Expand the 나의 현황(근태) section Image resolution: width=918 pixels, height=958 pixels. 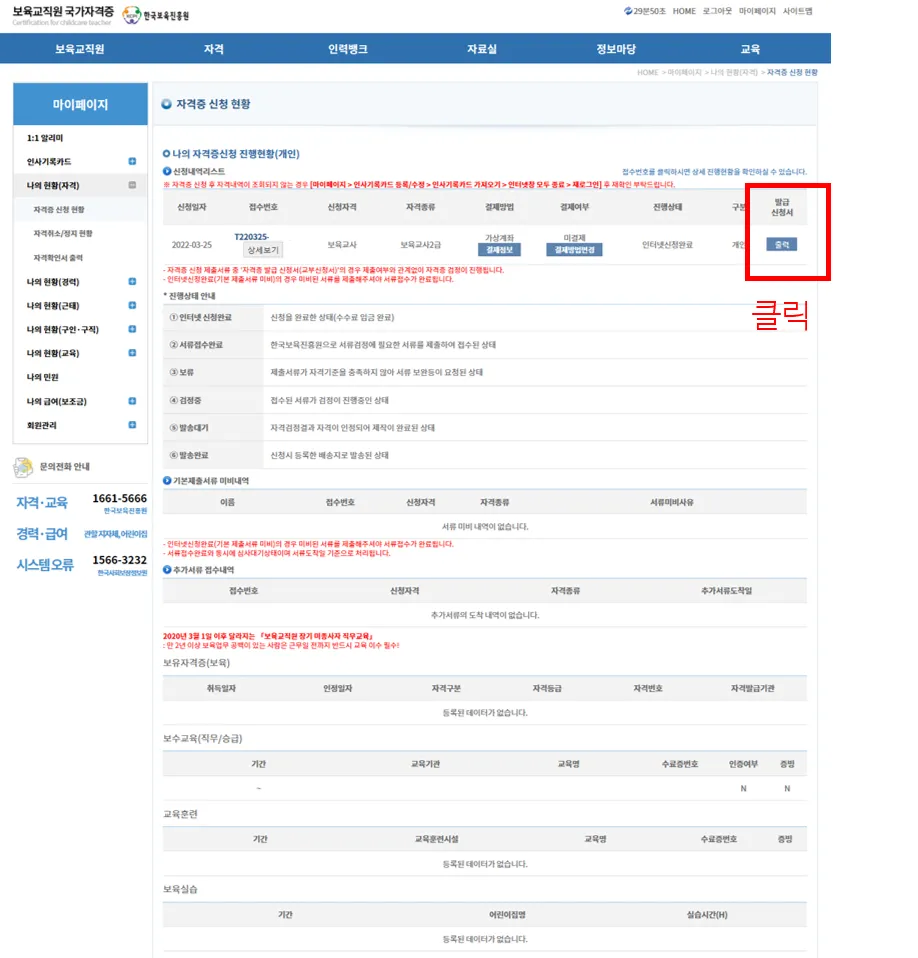click(x=132, y=306)
